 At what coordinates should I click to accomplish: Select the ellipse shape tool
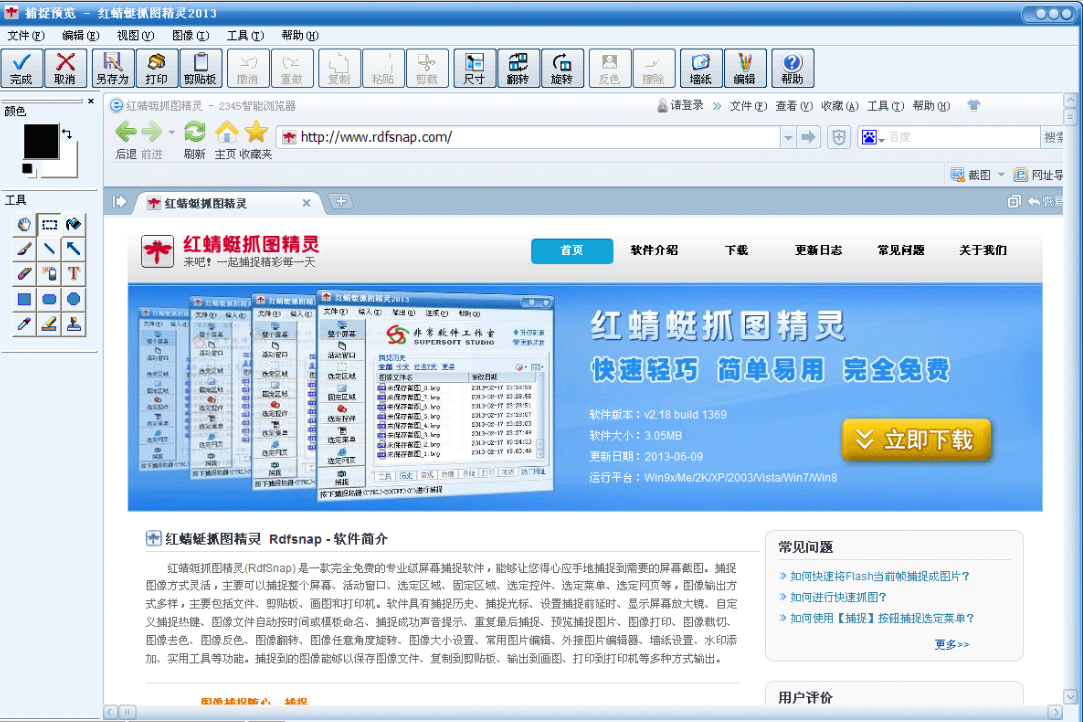point(73,299)
